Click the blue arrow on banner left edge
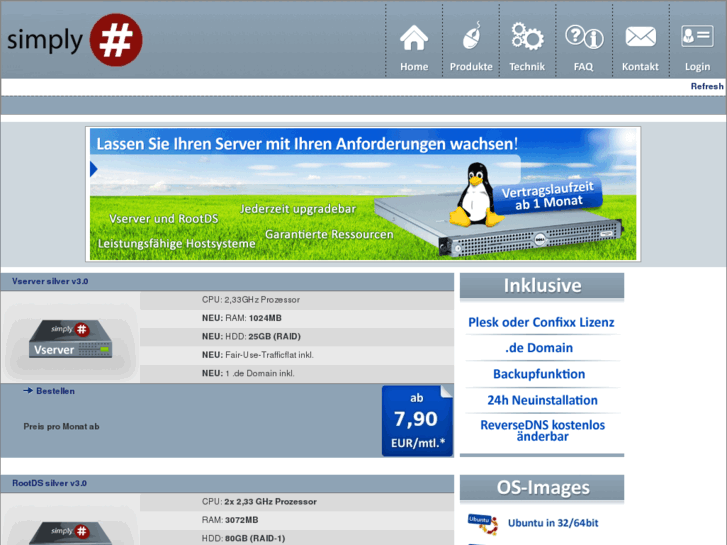Image resolution: width=727 pixels, height=545 pixels. pyautogui.click(x=94, y=169)
